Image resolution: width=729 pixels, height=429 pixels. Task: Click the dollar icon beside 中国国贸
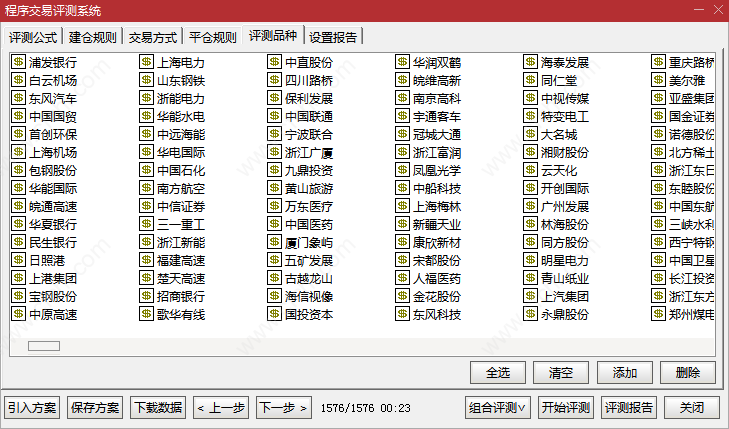tap(18, 116)
